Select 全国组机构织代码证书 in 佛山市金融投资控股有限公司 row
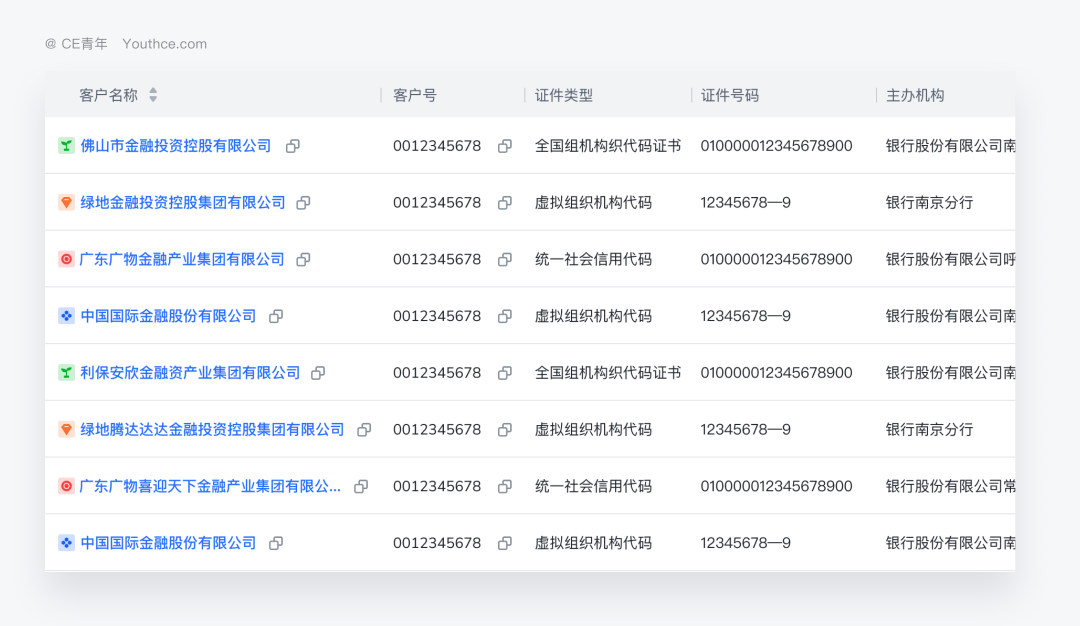Viewport: 1080px width, 626px height. tap(608, 146)
